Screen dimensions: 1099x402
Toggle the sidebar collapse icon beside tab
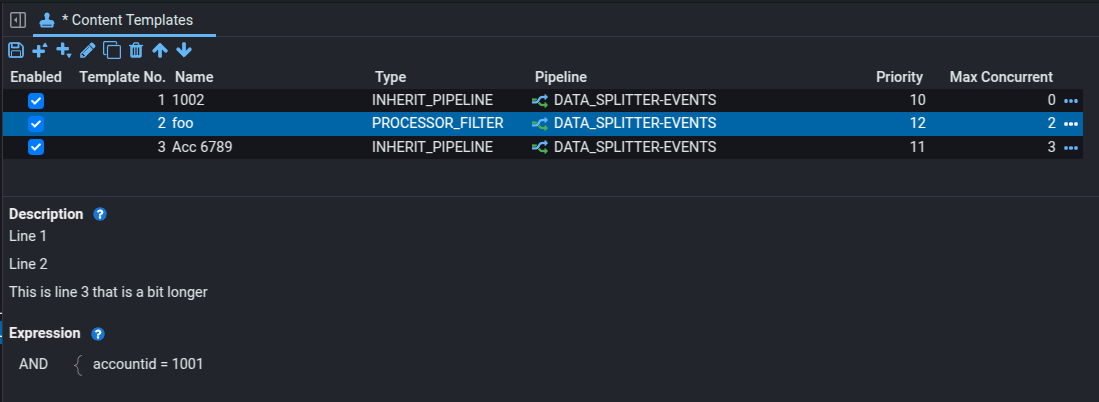[x=17, y=19]
